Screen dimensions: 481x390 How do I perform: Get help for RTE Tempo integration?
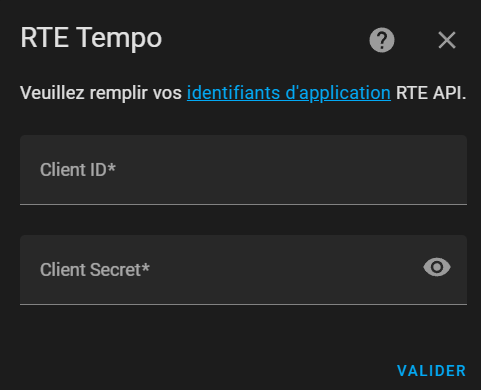coord(382,40)
